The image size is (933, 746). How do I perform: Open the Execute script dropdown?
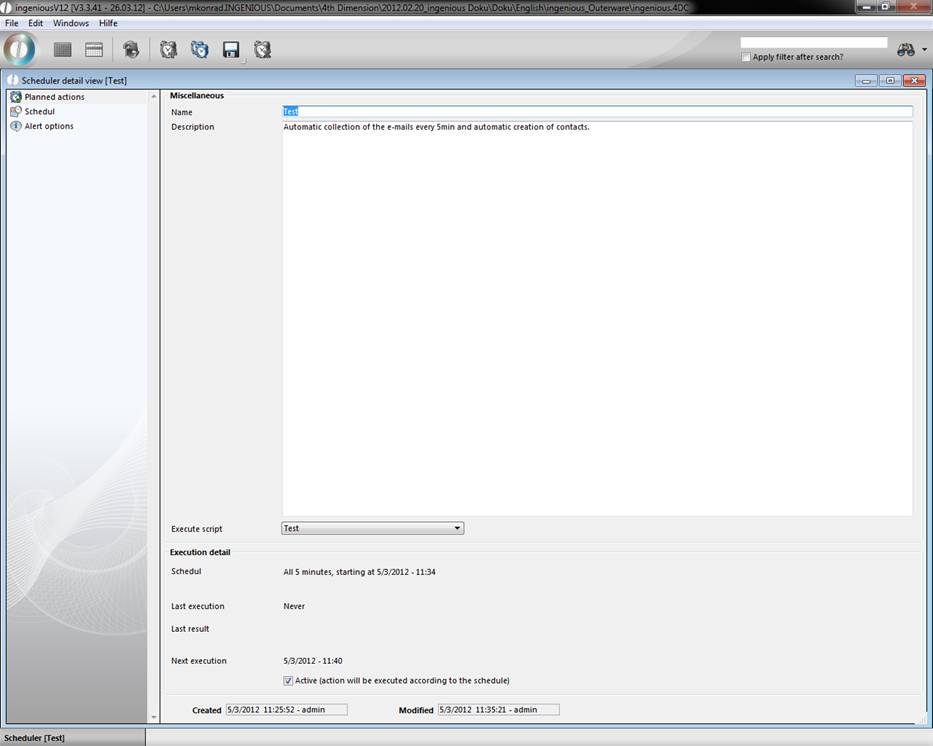click(x=372, y=528)
